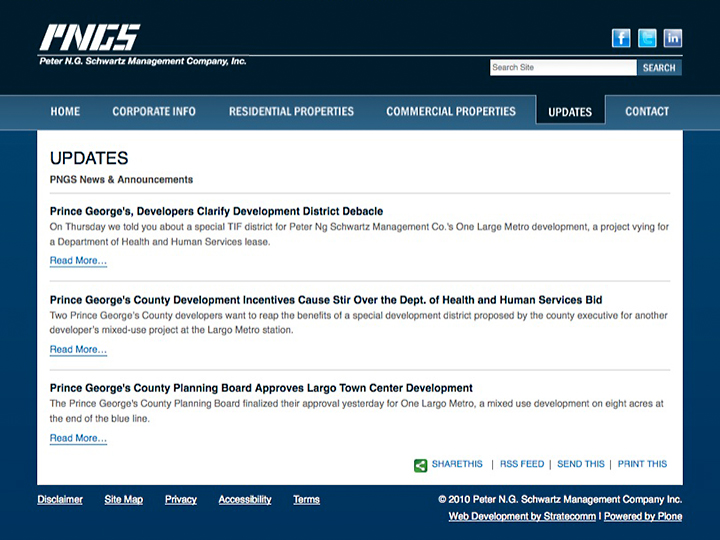Click the Print This link
Image resolution: width=720 pixels, height=540 pixels.
[x=642, y=464]
